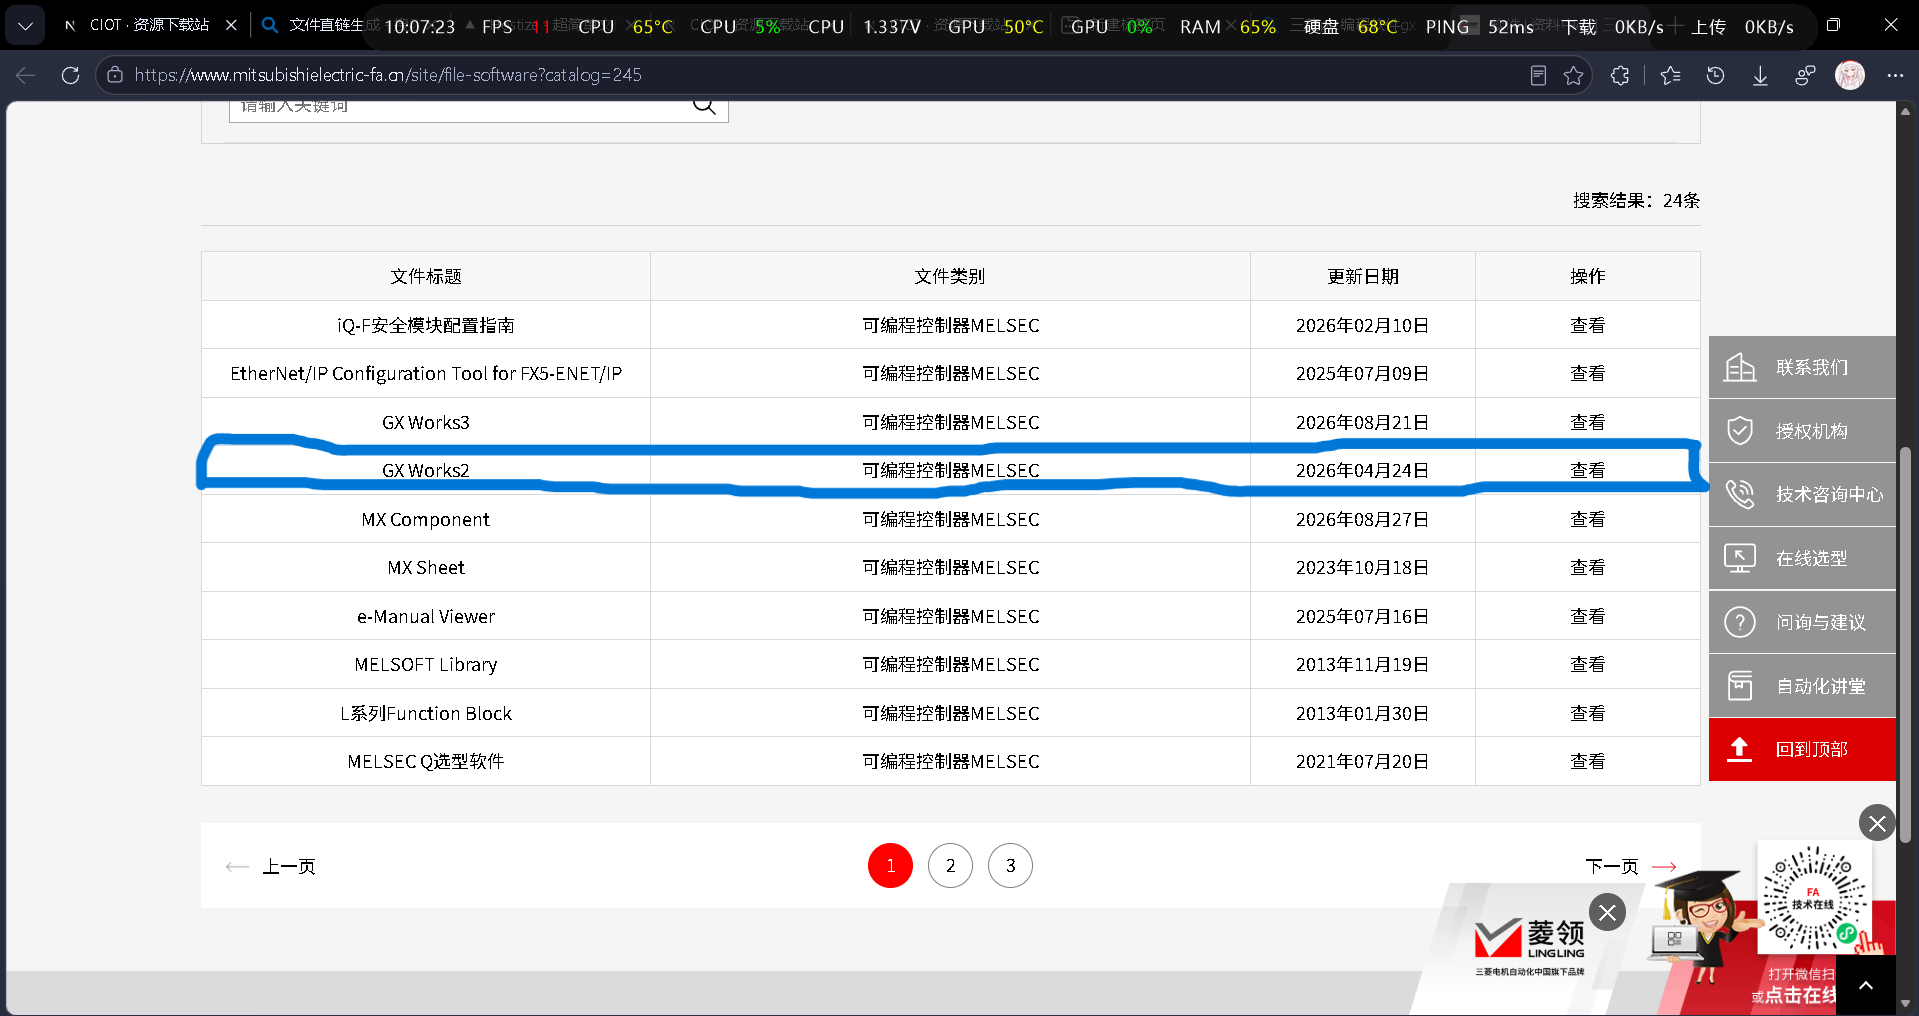This screenshot has height=1016, width=1919.
Task: Collapse the bottom panel with up chevron
Action: 1866,985
